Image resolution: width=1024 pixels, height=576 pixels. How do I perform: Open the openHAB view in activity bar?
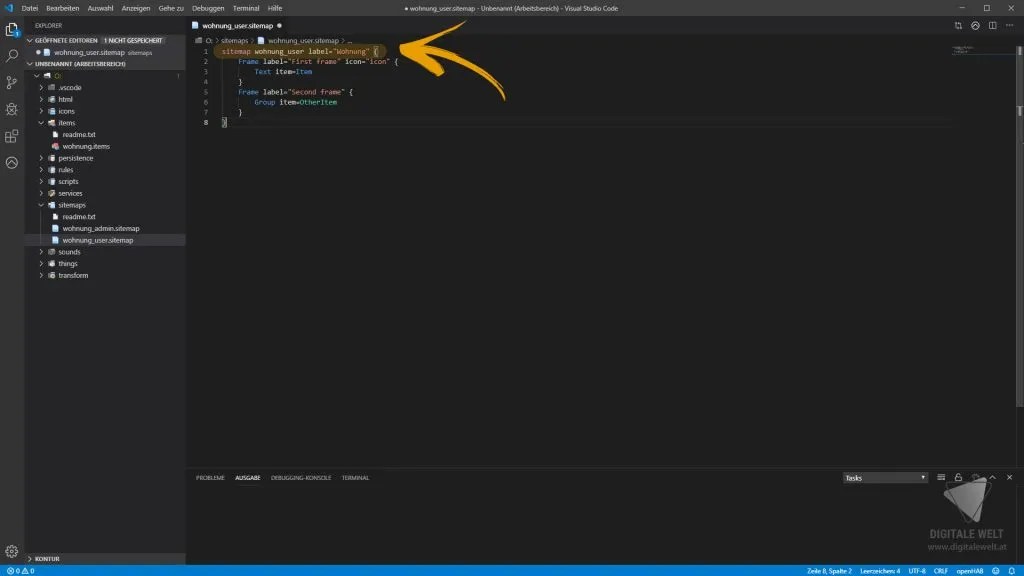click(x=12, y=163)
